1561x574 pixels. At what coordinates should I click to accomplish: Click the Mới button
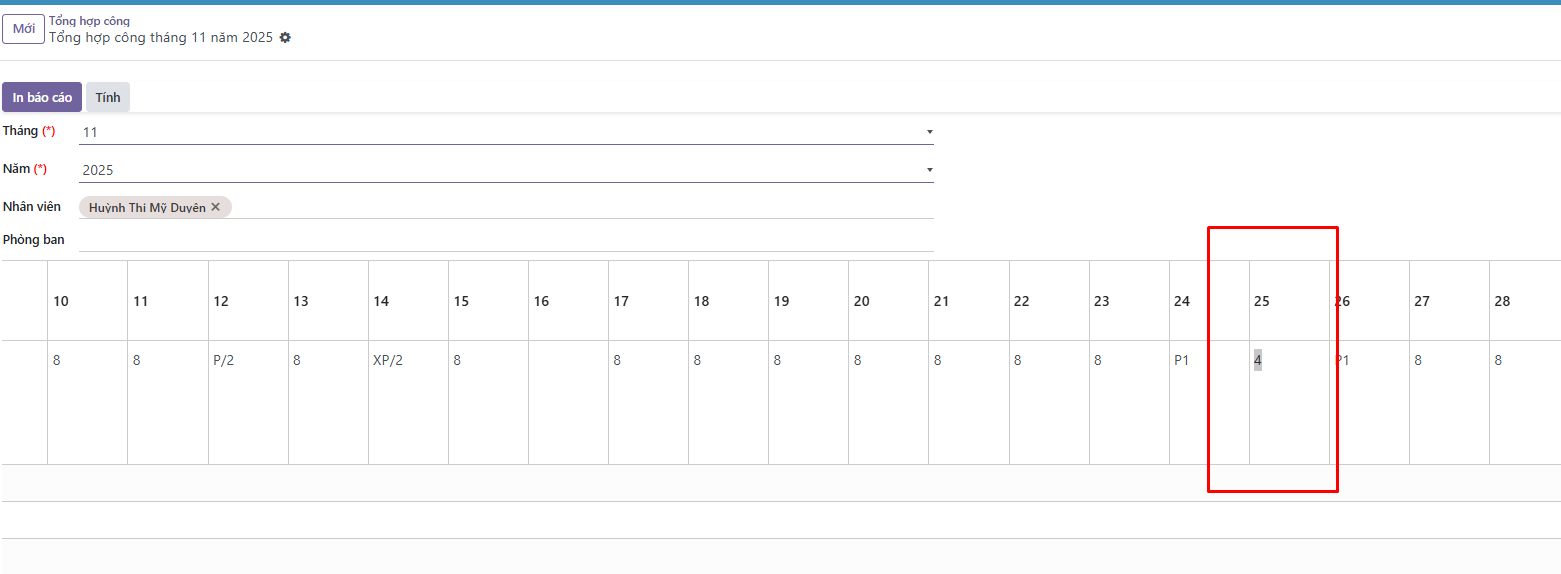(x=23, y=29)
